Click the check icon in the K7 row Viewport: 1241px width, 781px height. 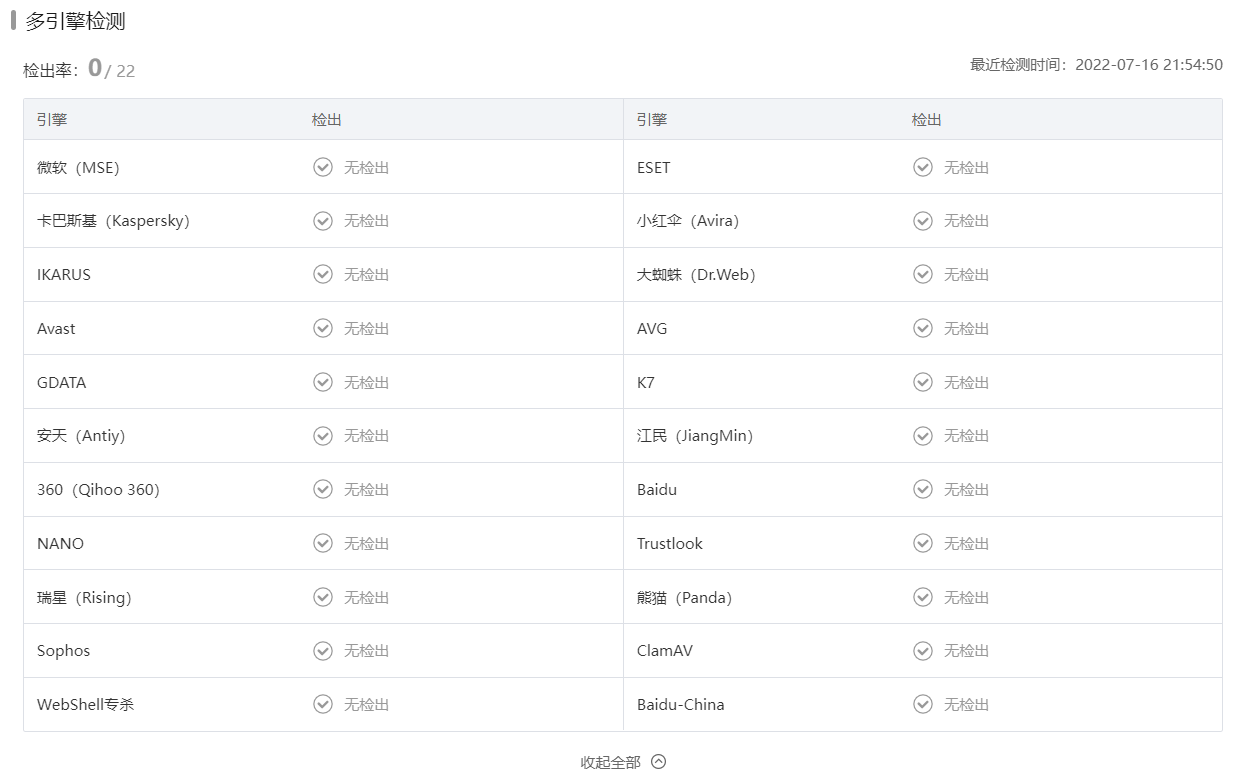(923, 382)
